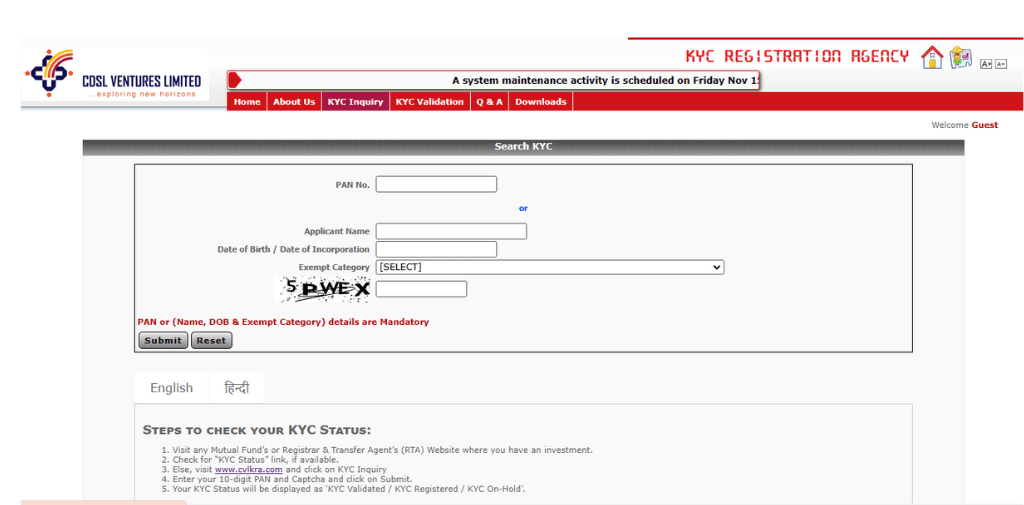Image resolution: width=1024 pixels, height=505 pixels.
Task: Open the Home house icon
Action: coord(932,57)
